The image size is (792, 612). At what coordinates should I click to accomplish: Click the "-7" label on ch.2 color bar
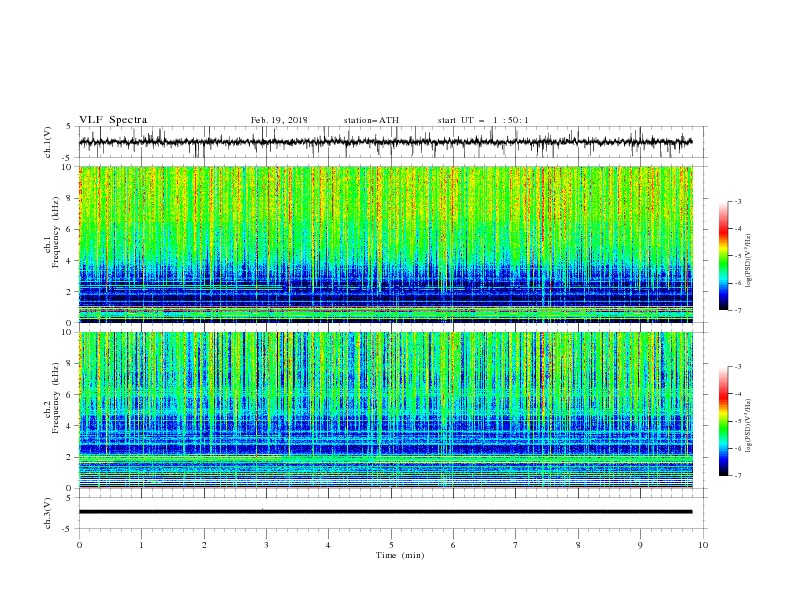pos(737,476)
